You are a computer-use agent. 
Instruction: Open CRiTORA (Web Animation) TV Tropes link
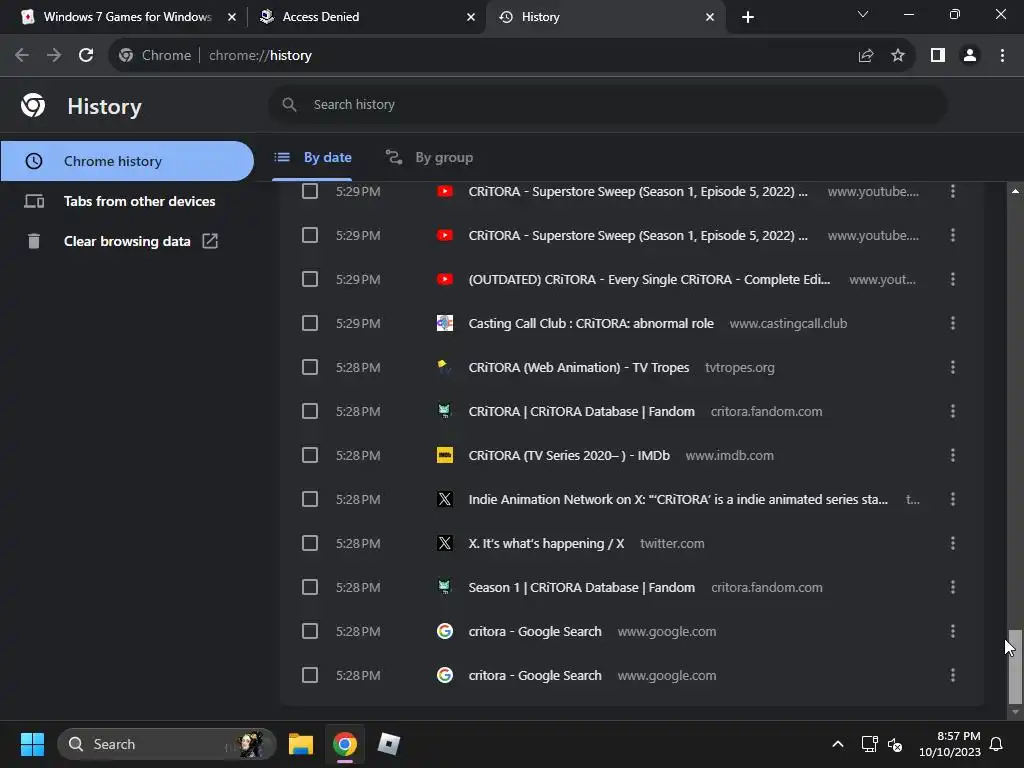coord(579,367)
